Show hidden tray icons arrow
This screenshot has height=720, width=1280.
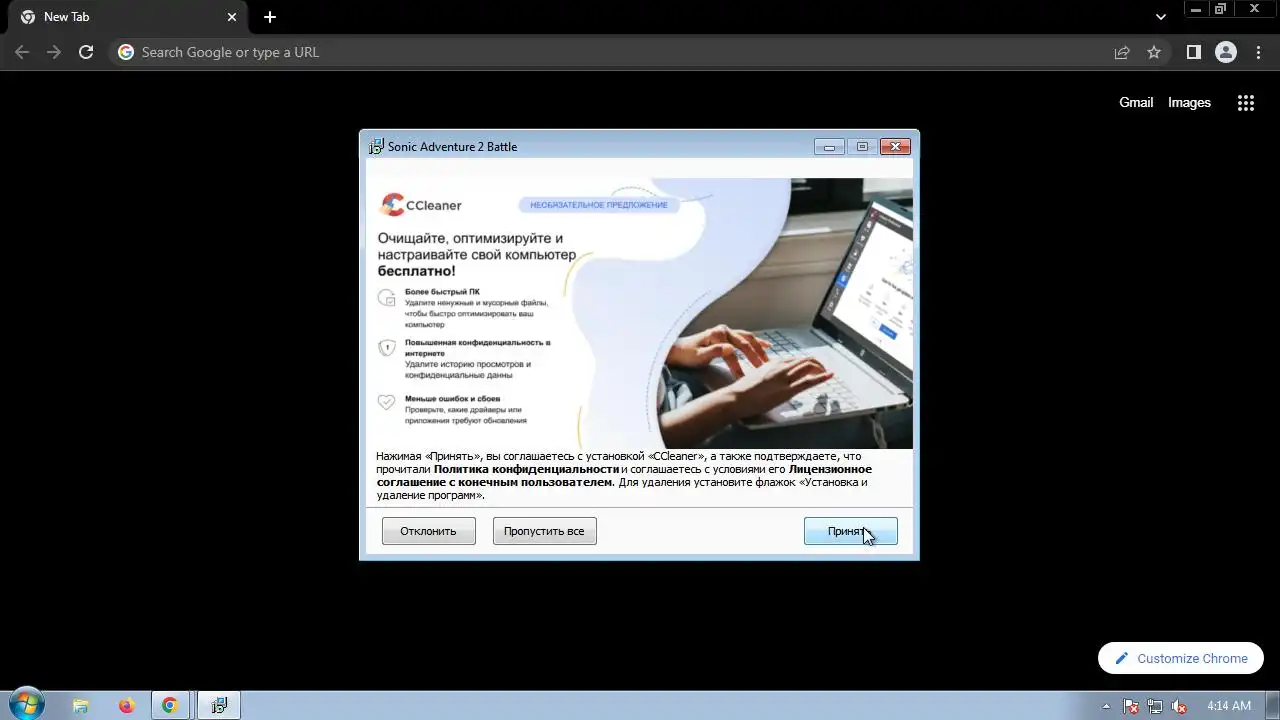pyautogui.click(x=1106, y=706)
